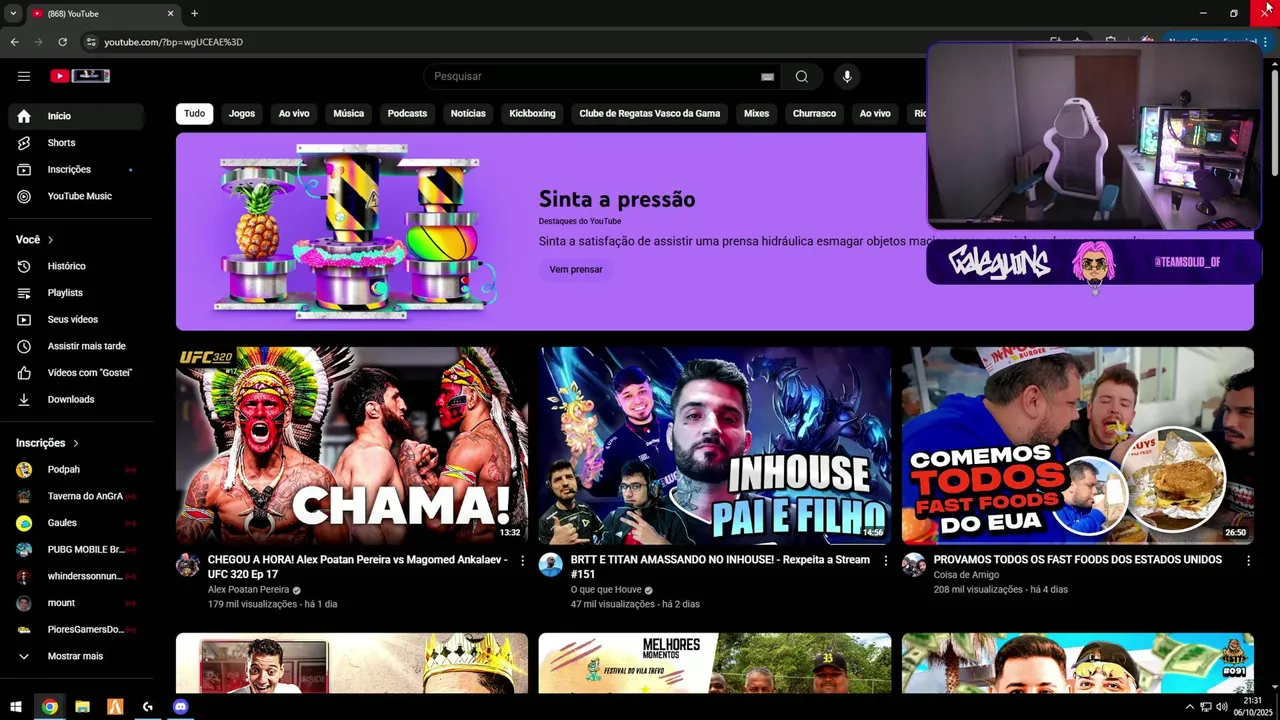Click Coisa de Amigo channel avatar
Viewport: 1280px width, 720px height.
914,565
